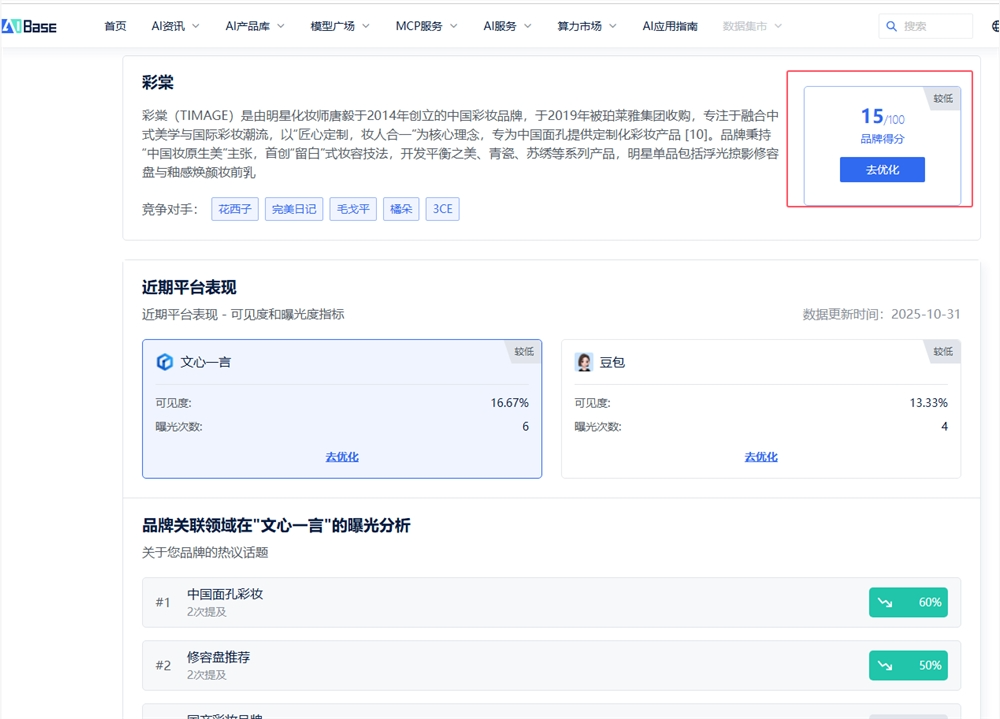The height and width of the screenshot is (719, 1000).
Task: Click 去优化 link on the 豆包 card
Action: [761, 457]
